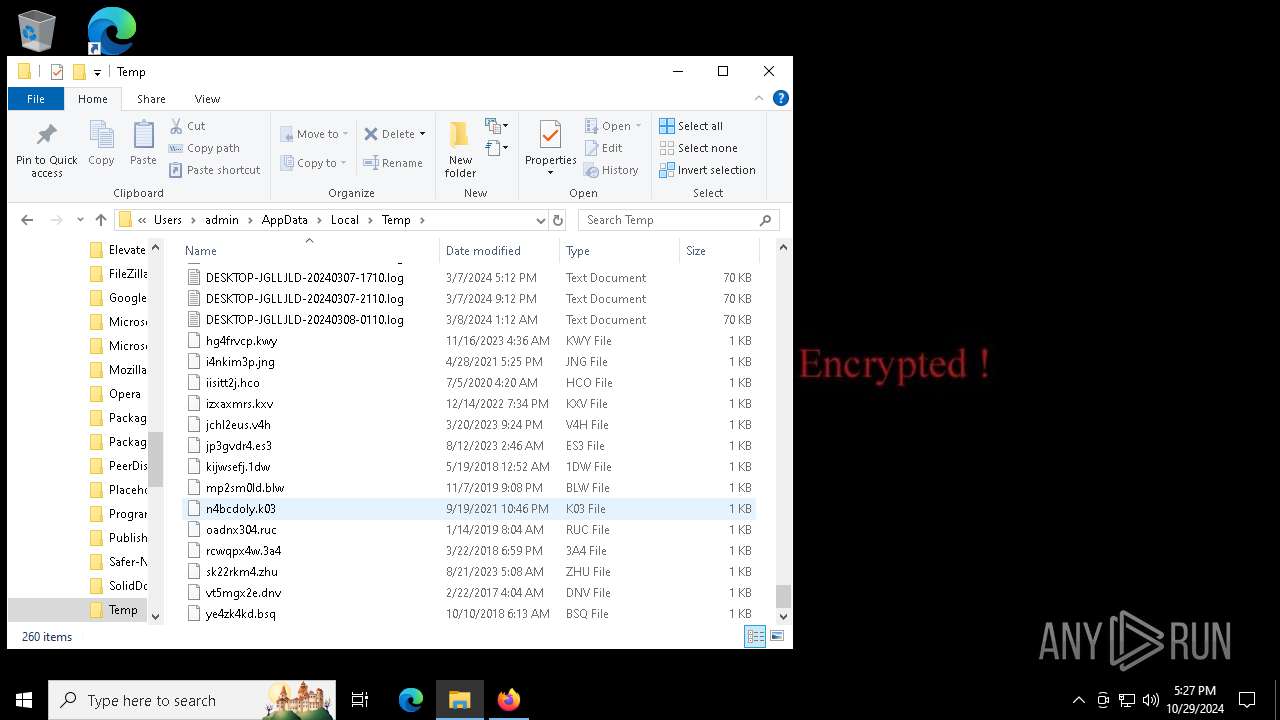
Task: Click AppData in the address path
Action: (284, 220)
